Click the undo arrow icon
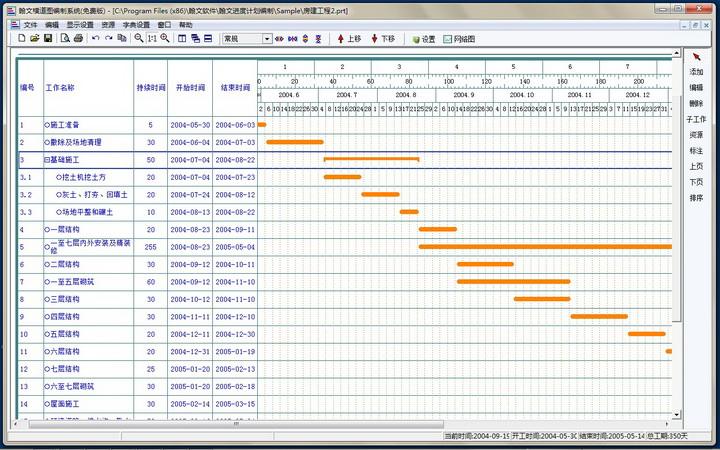720x450 pixels. (96, 39)
